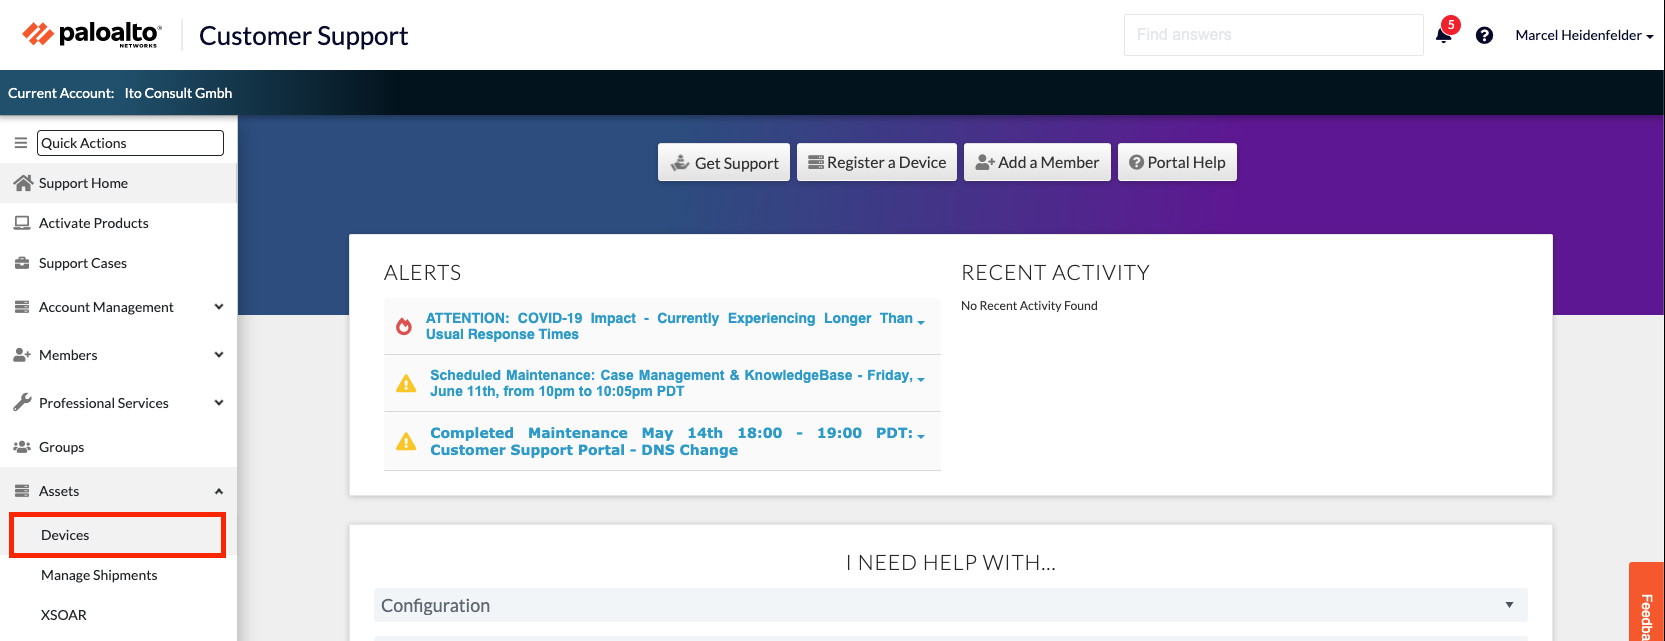Select Manage Shipments in sidebar
The width and height of the screenshot is (1665, 641).
[x=99, y=575]
